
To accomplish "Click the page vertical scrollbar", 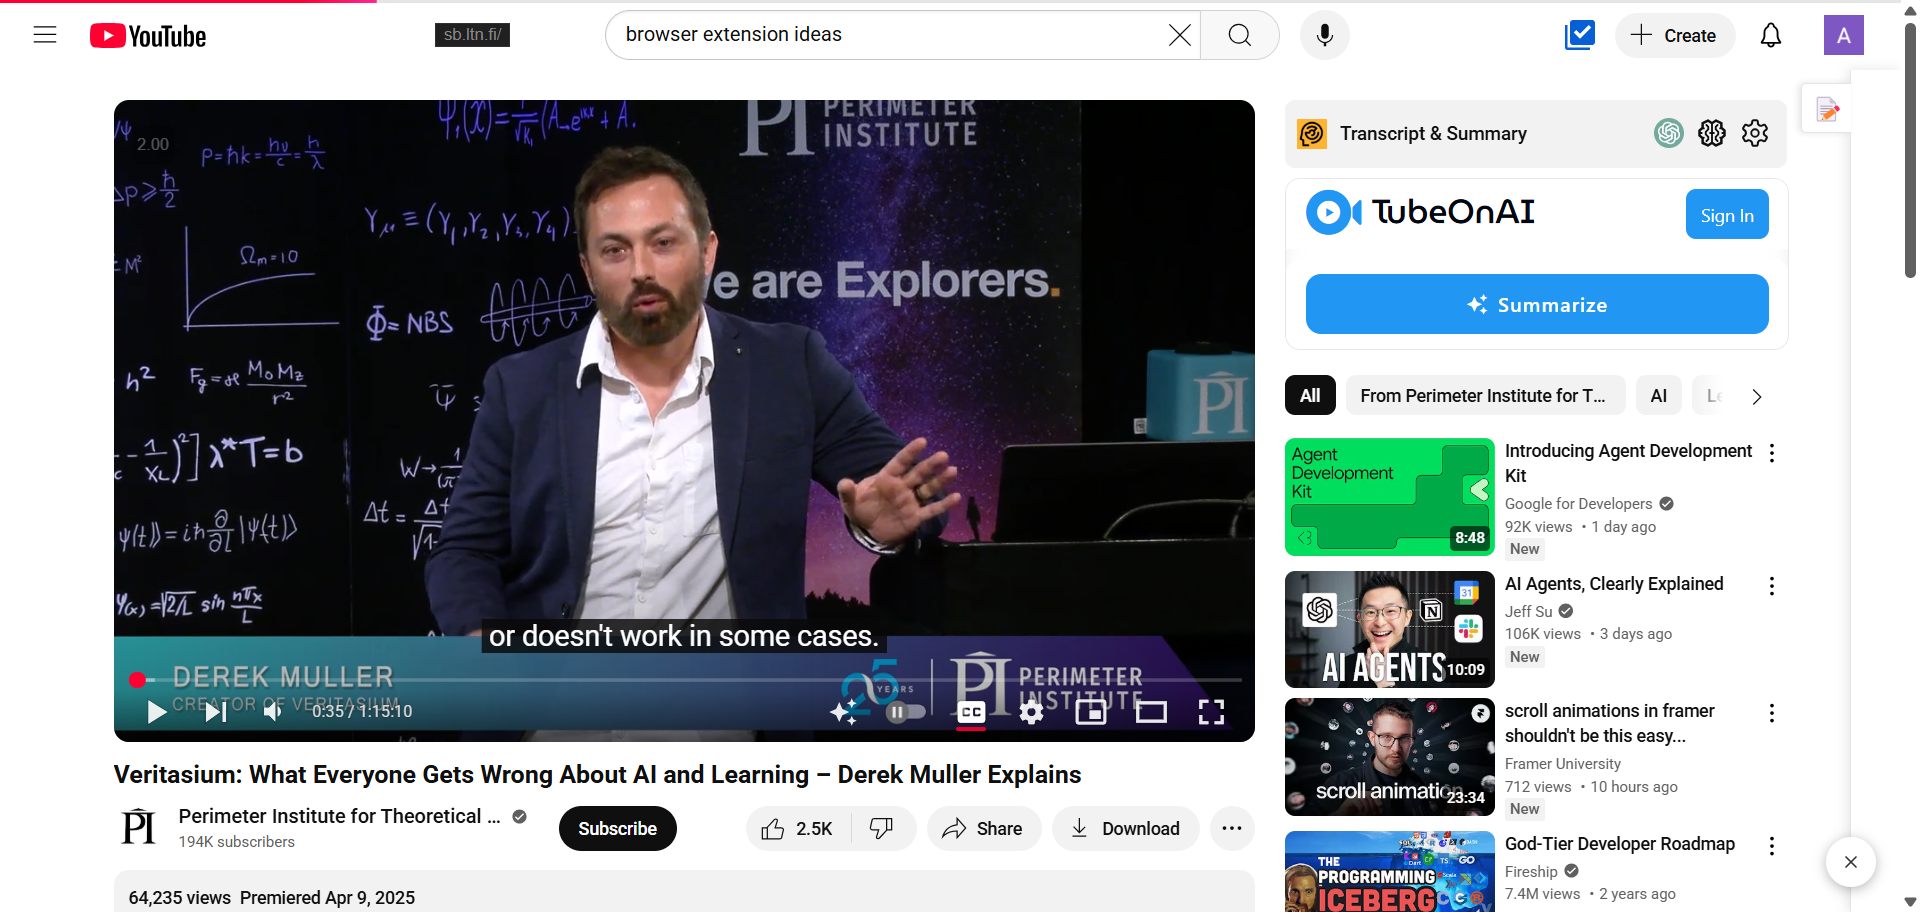I will (1910, 150).
